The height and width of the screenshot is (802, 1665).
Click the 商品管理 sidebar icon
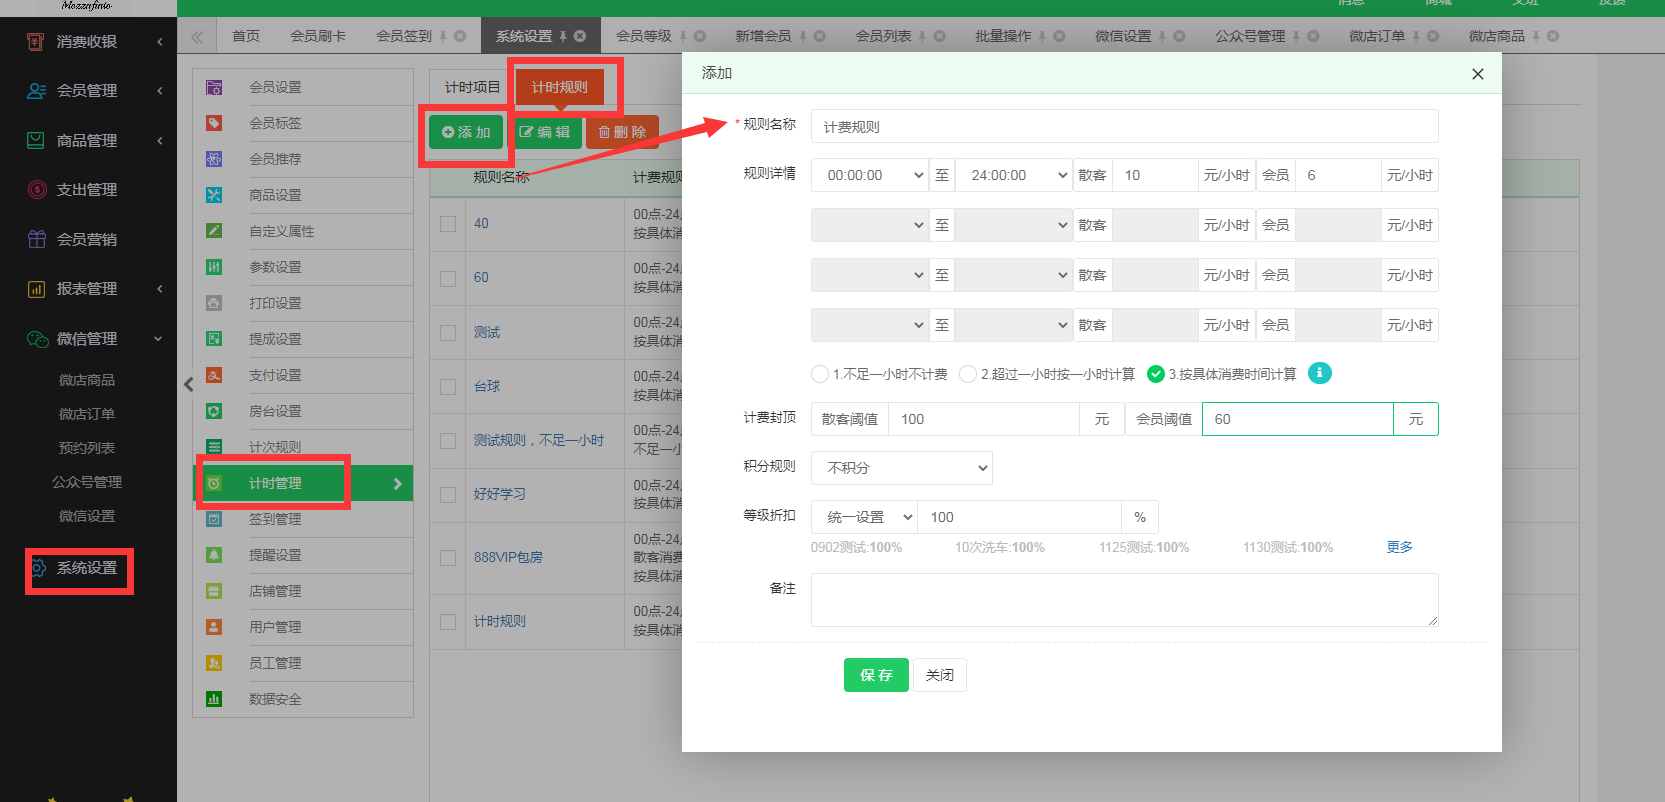[x=36, y=141]
